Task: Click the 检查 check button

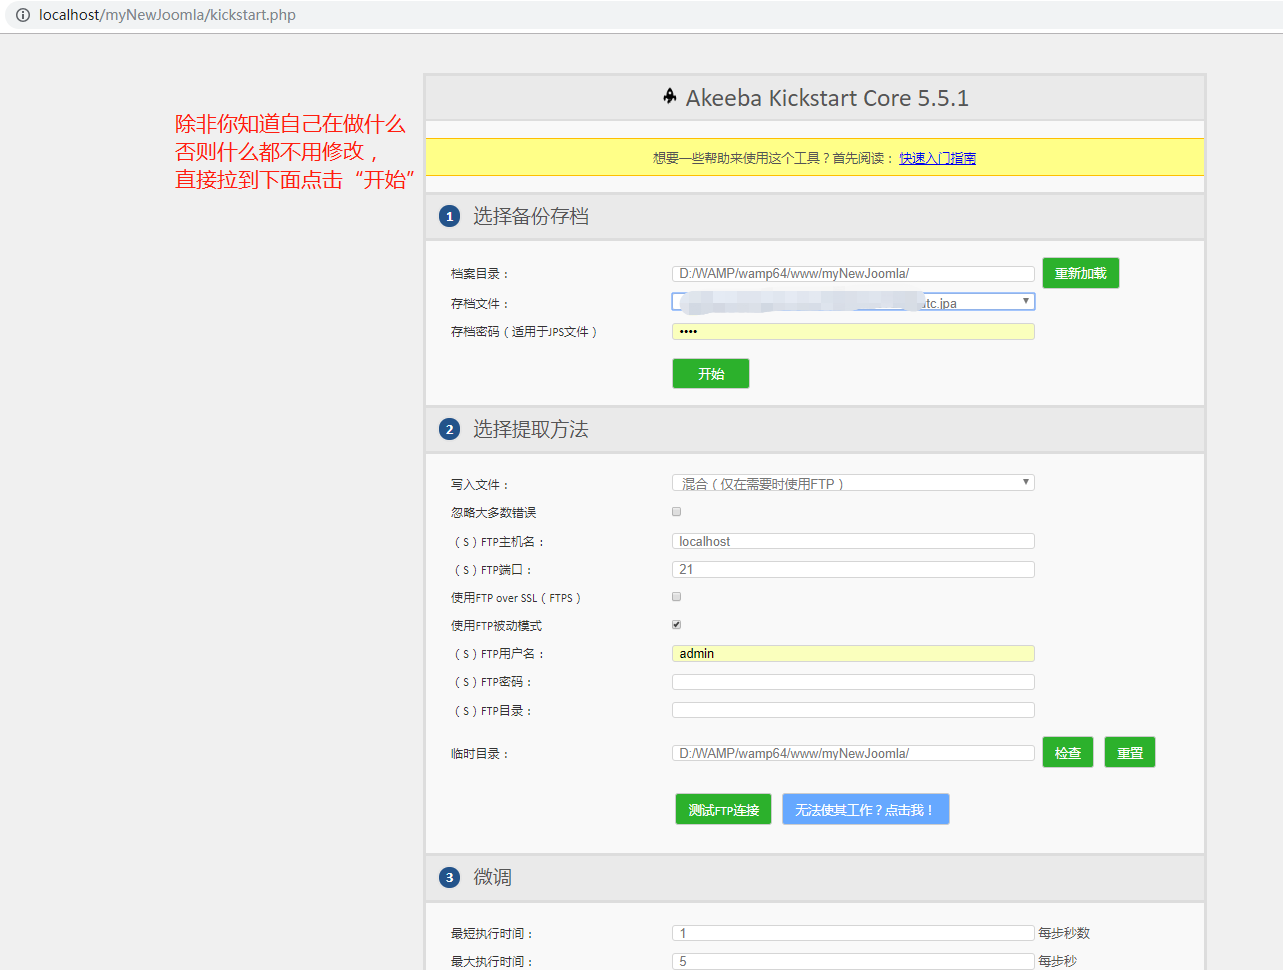Action: [x=1068, y=752]
